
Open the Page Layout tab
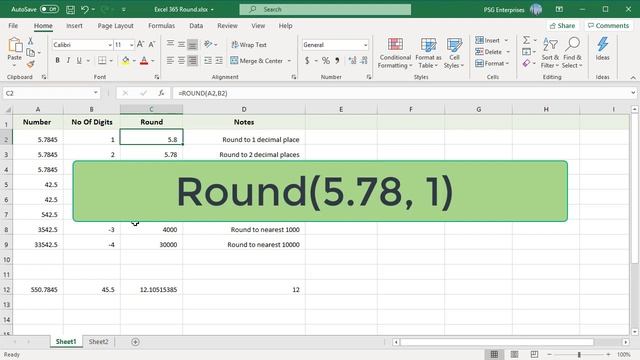(x=116, y=26)
